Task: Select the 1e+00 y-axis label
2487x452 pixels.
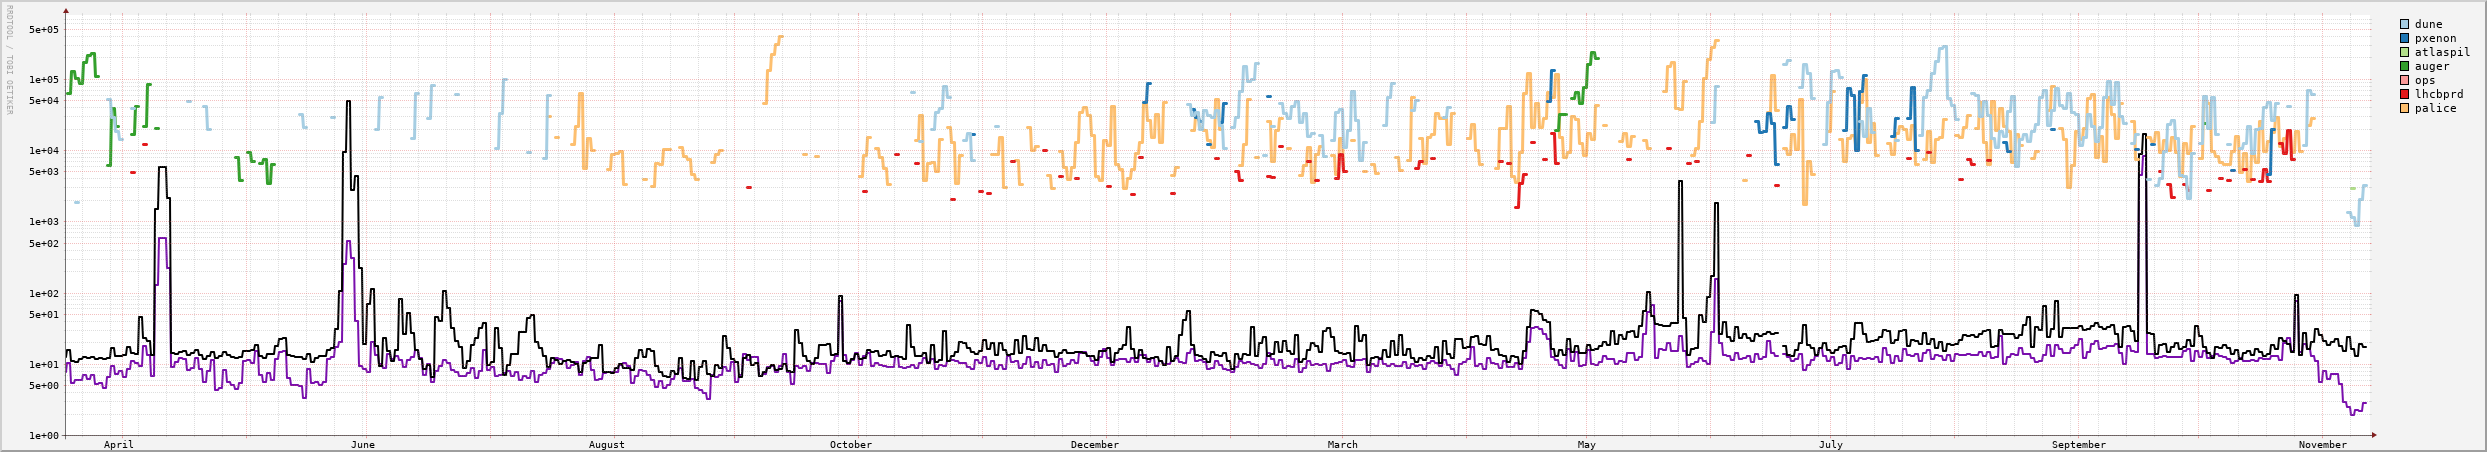Action: coord(44,436)
